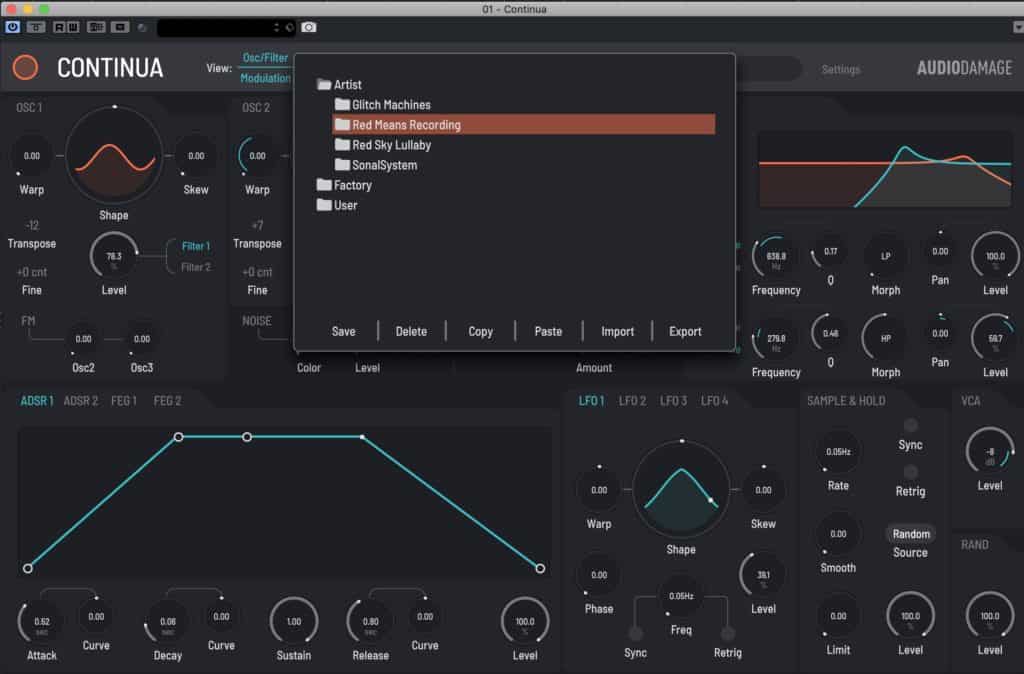Switch to the Modulation view
Screen dimensions: 1024x674
click(x=265, y=78)
